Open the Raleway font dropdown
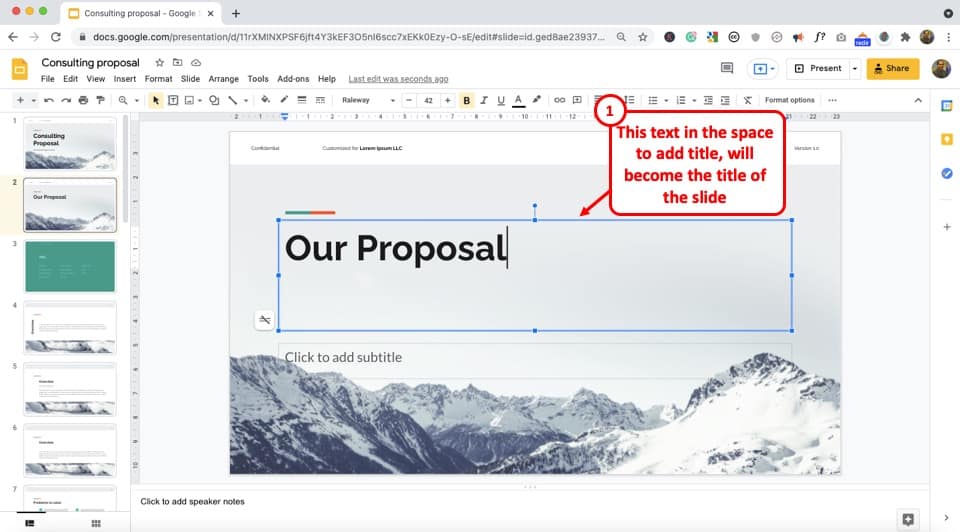The height and width of the screenshot is (532, 960). coord(368,100)
